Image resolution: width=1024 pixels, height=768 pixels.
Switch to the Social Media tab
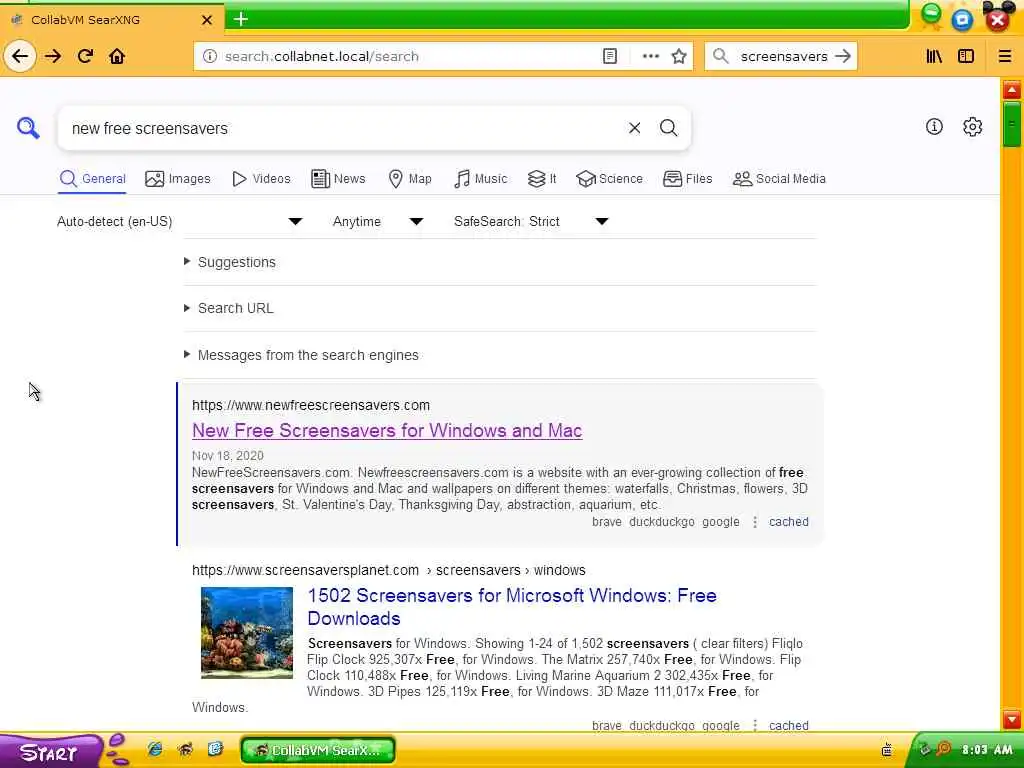click(779, 179)
